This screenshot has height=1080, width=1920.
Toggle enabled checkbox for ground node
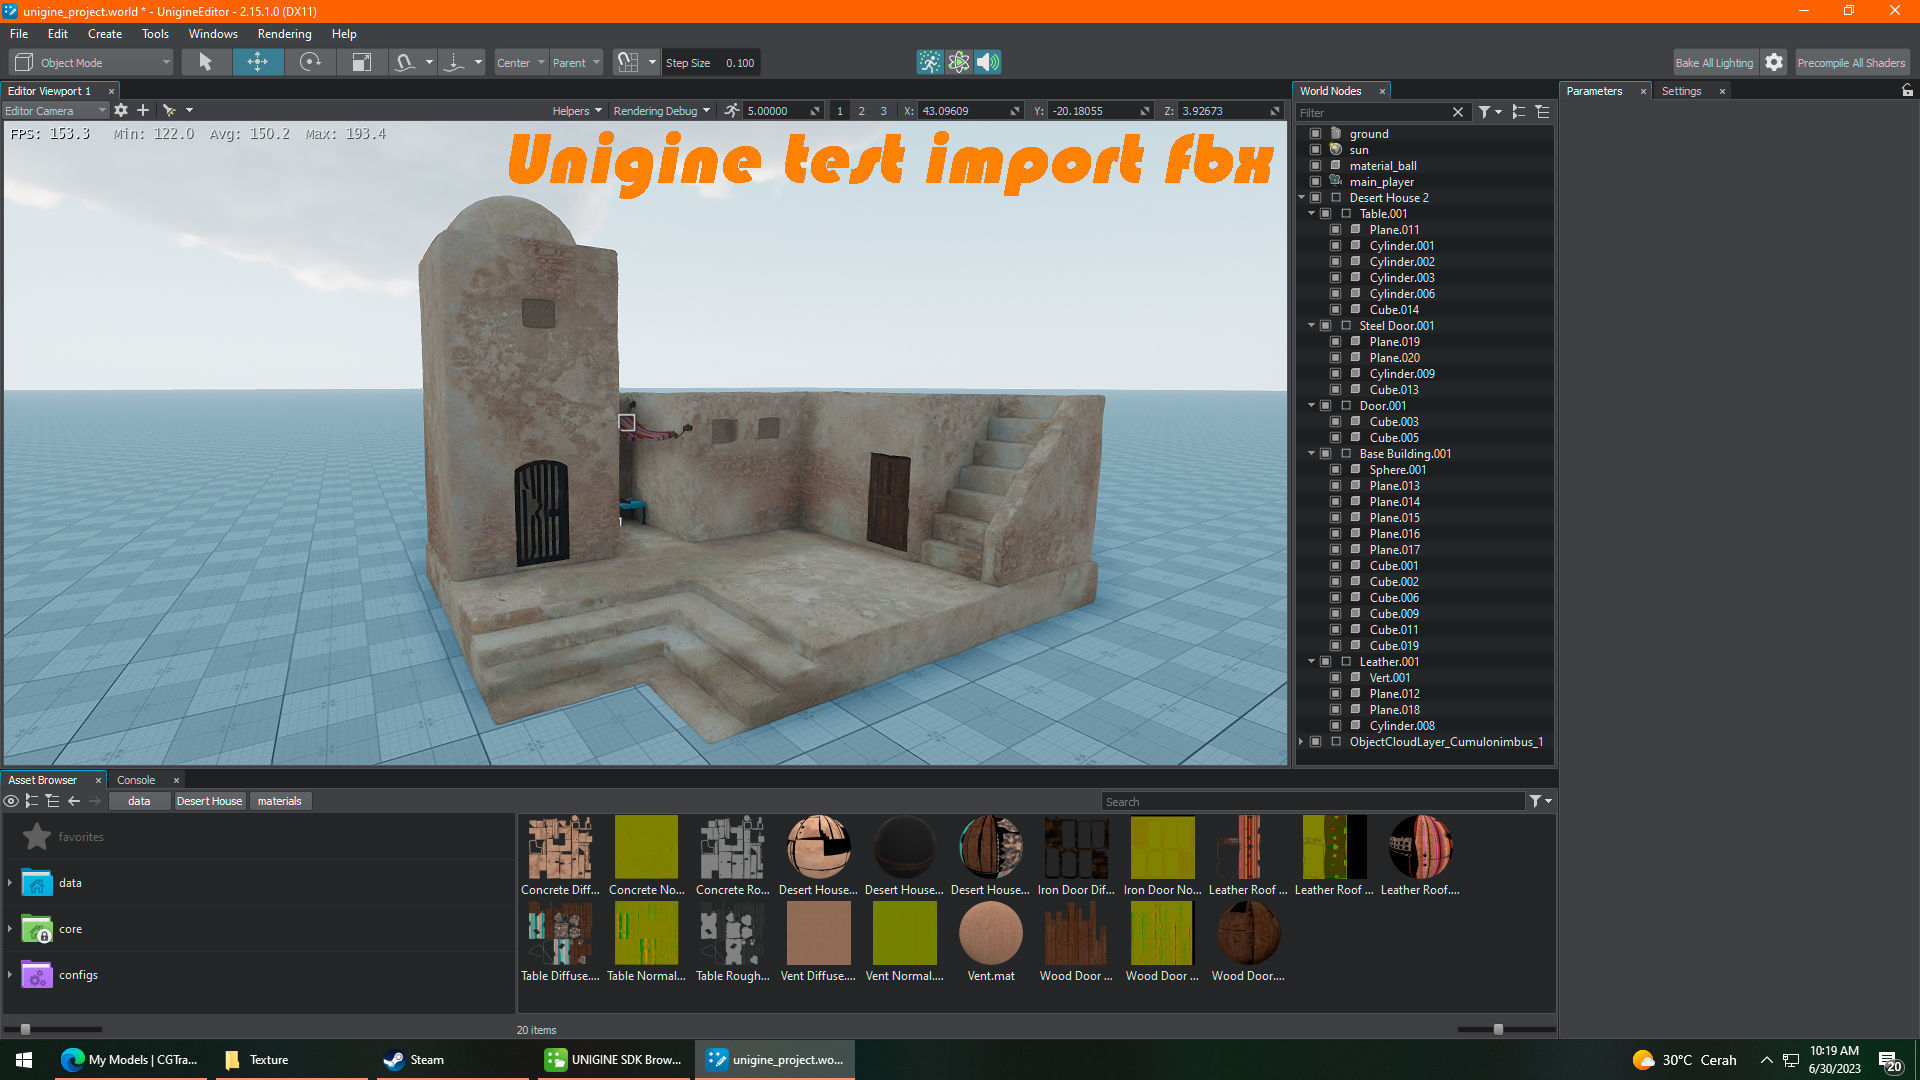pos(1316,134)
